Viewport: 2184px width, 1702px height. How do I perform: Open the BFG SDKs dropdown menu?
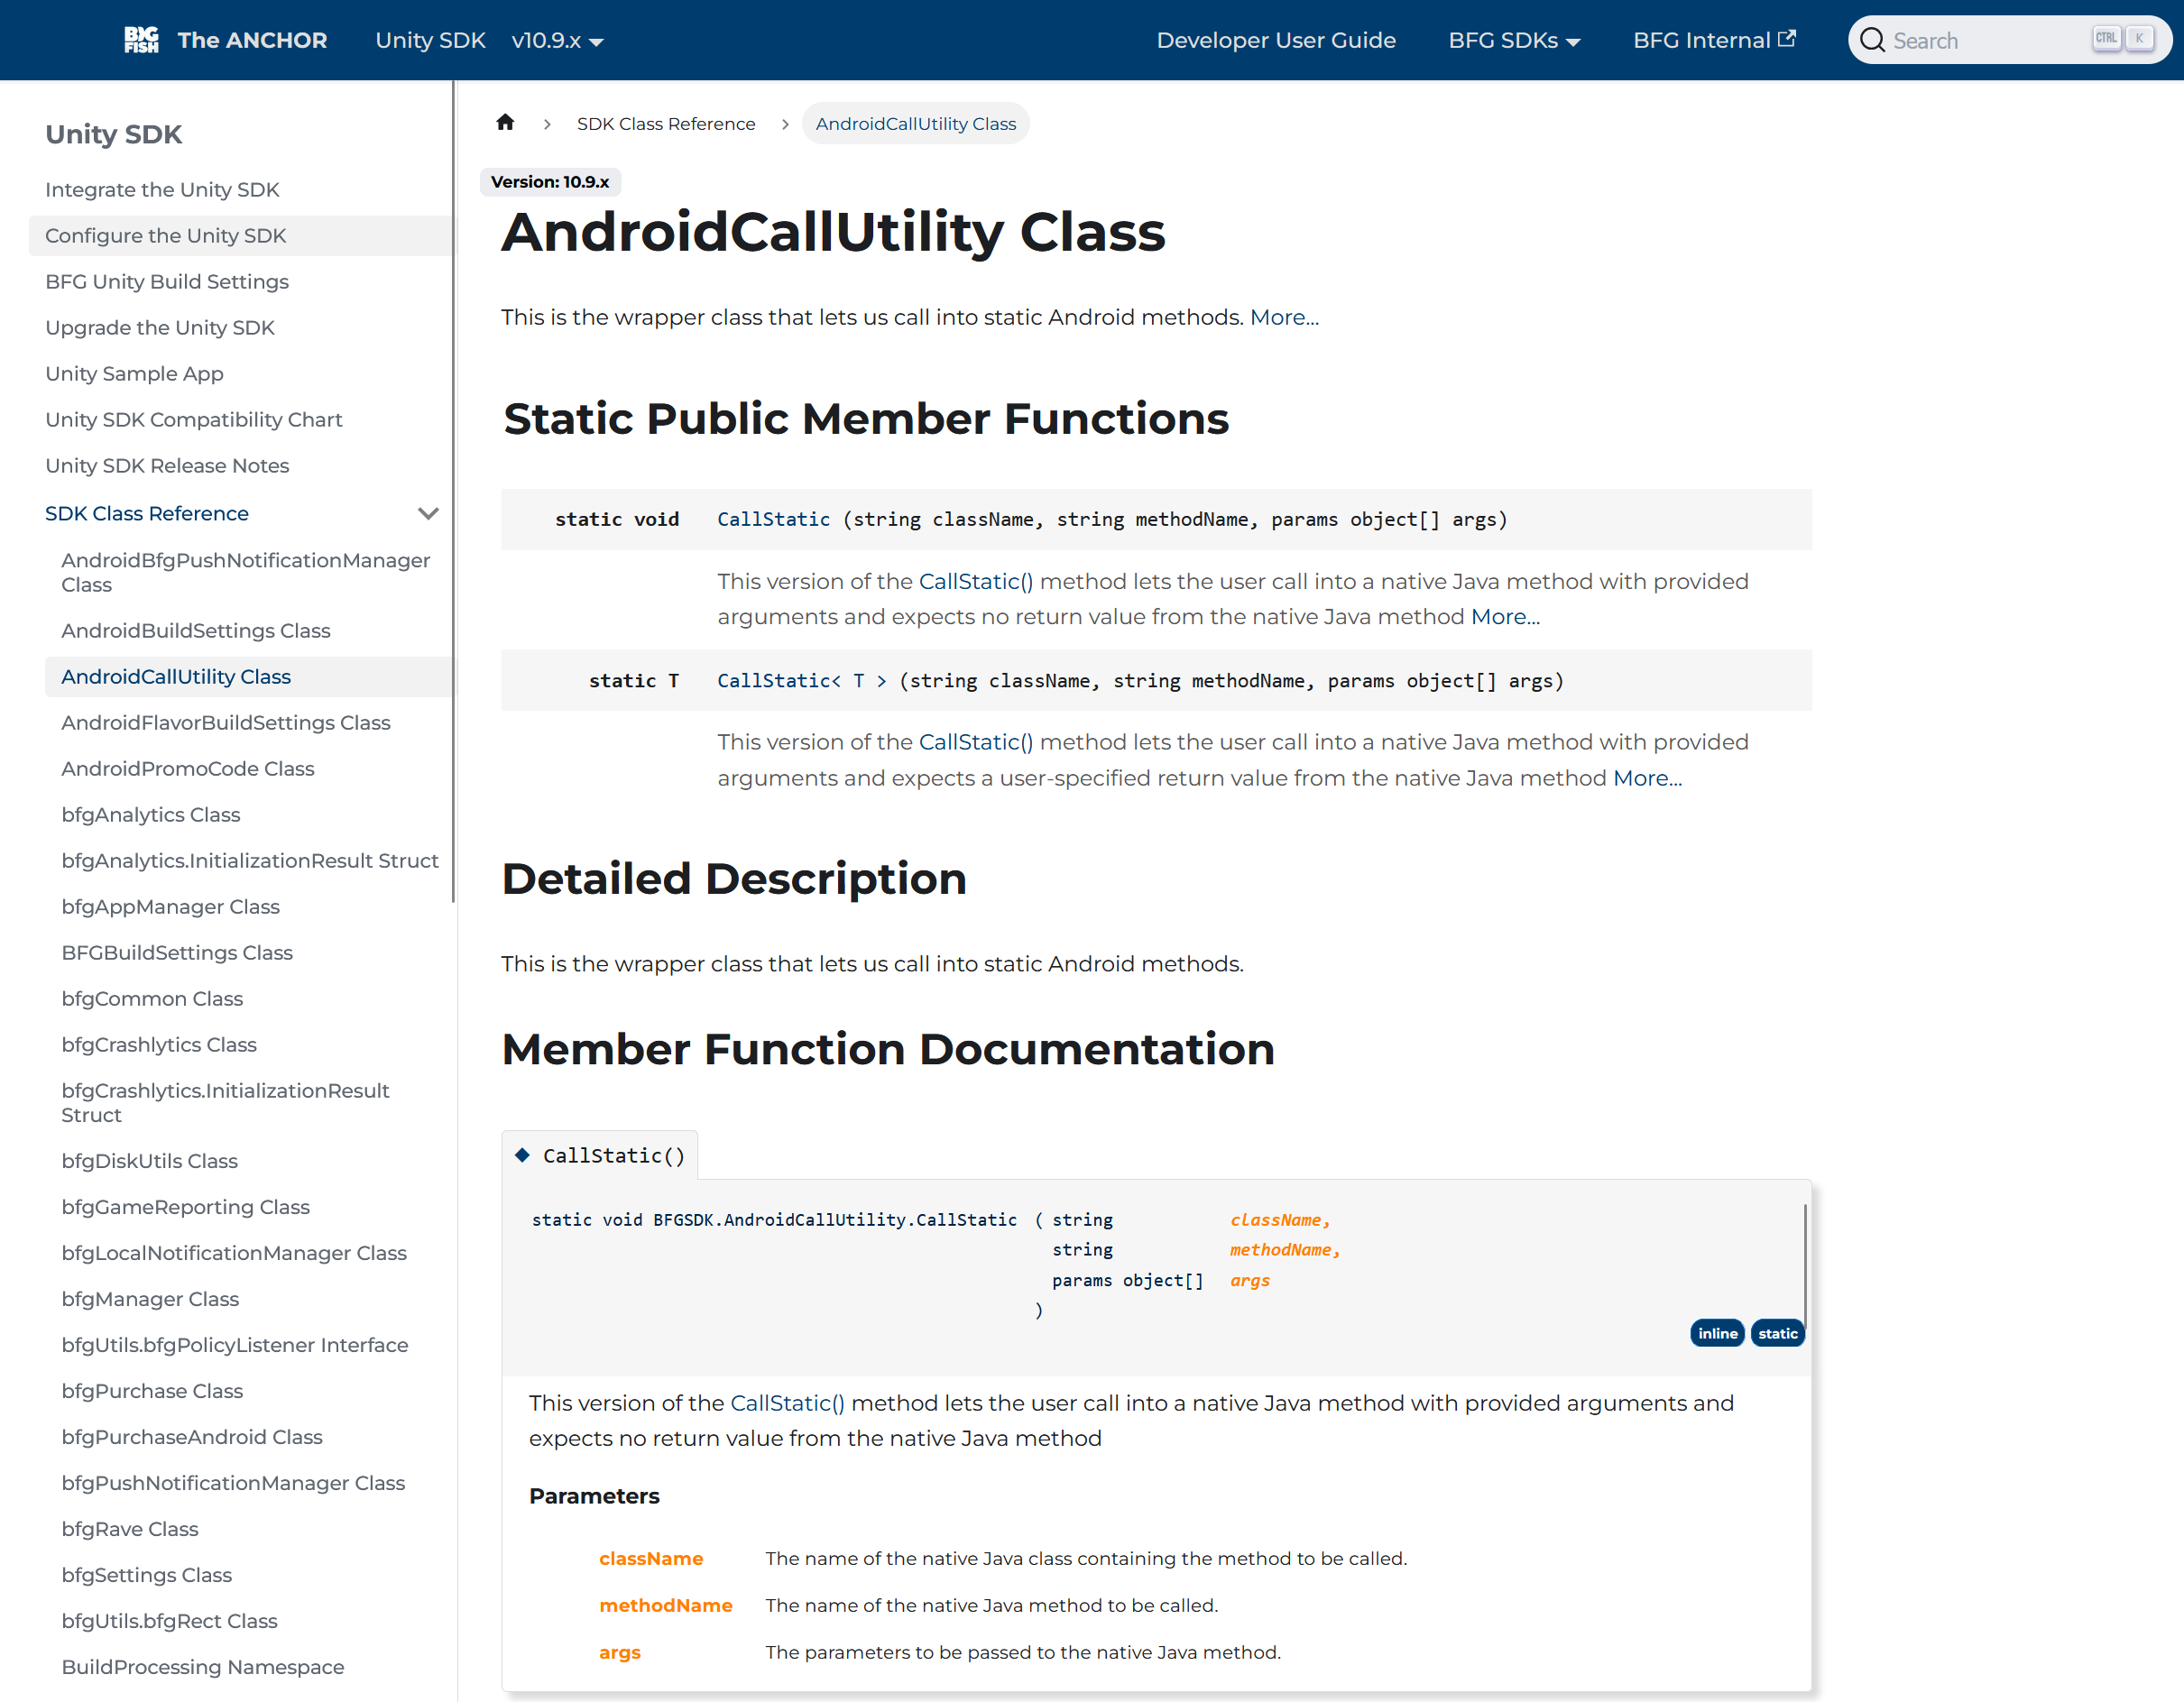1513,40
